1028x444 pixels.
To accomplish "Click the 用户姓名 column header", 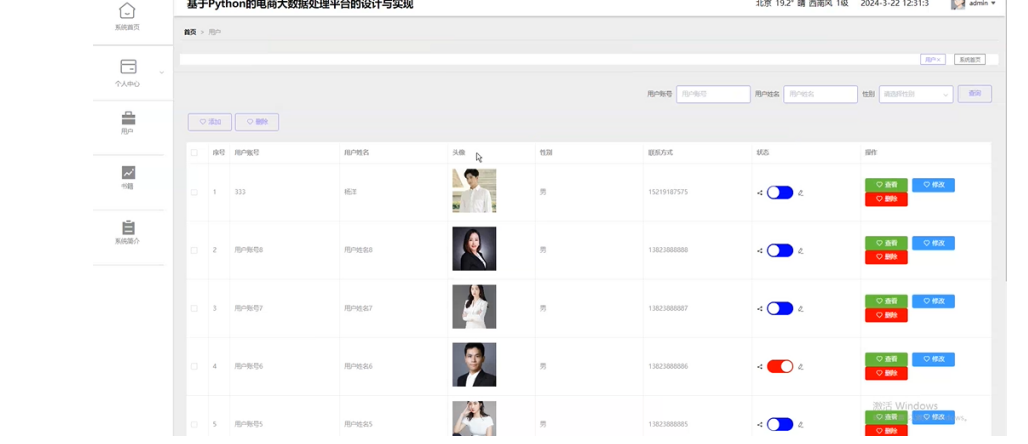I will 357,153.
